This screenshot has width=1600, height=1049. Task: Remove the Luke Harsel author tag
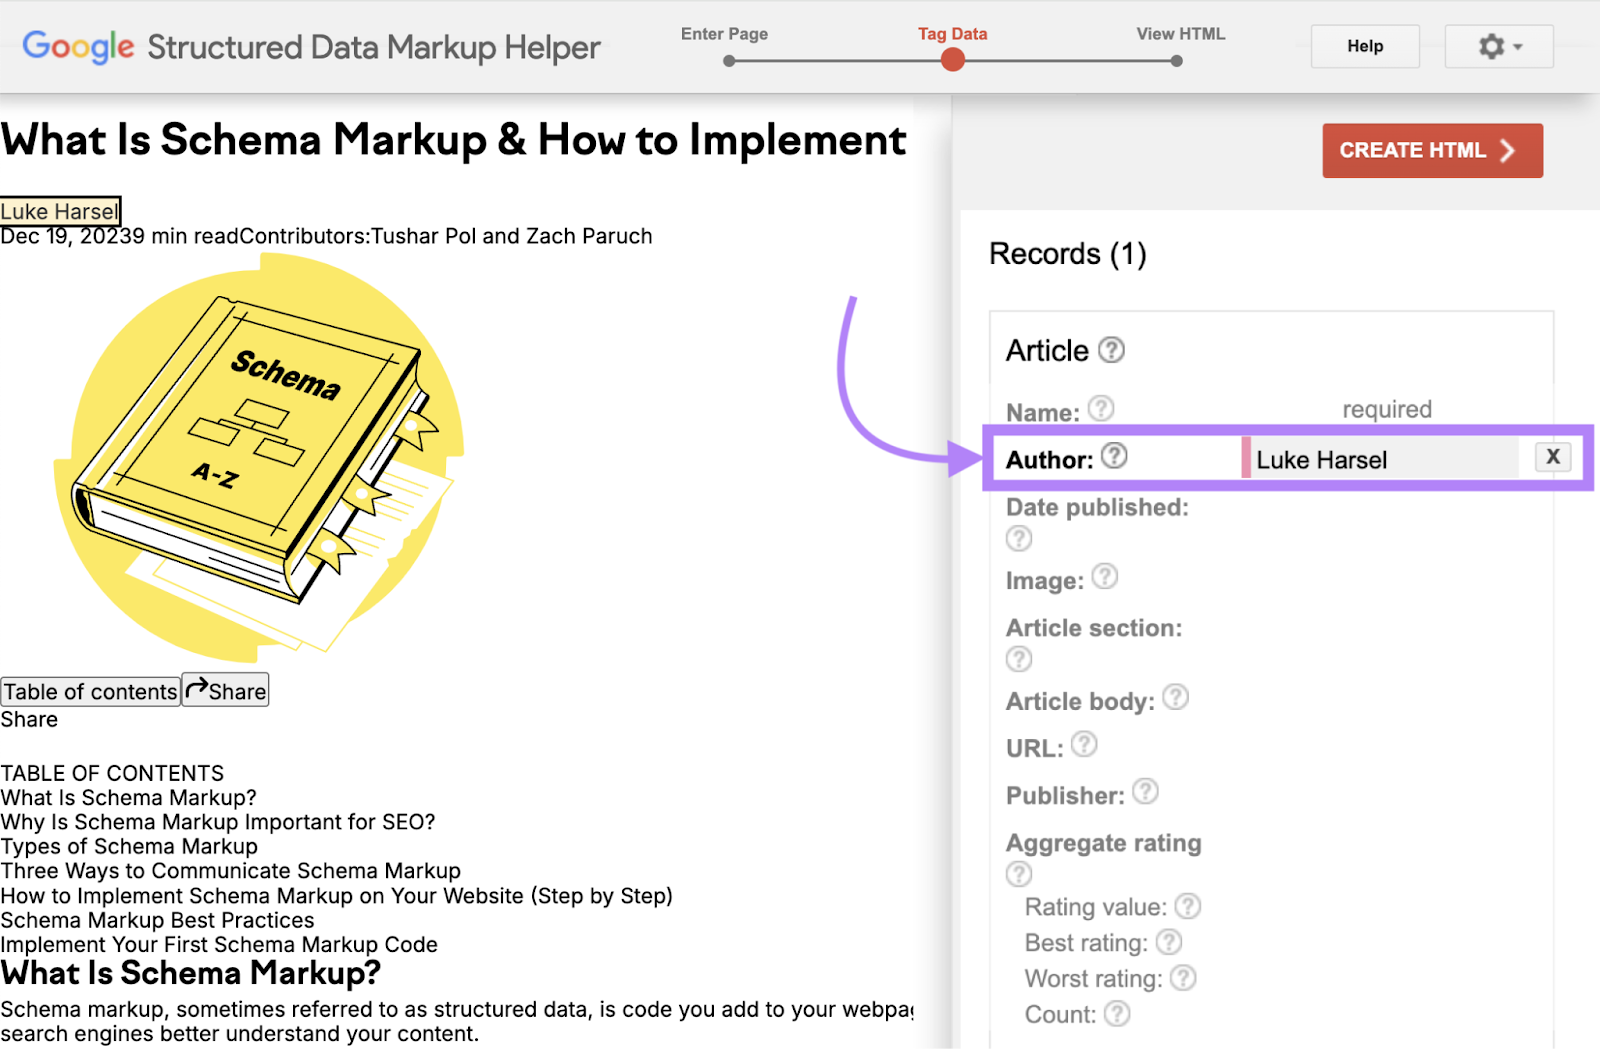(x=1553, y=457)
